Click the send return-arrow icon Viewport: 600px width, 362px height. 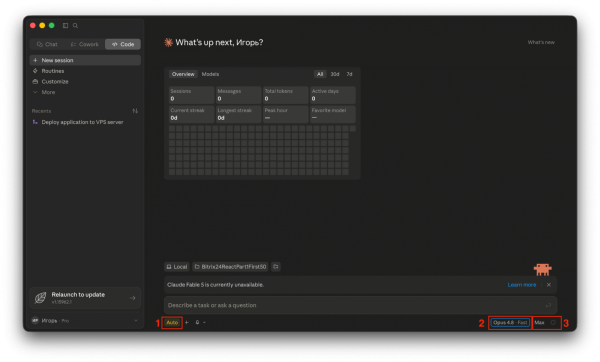(x=548, y=305)
